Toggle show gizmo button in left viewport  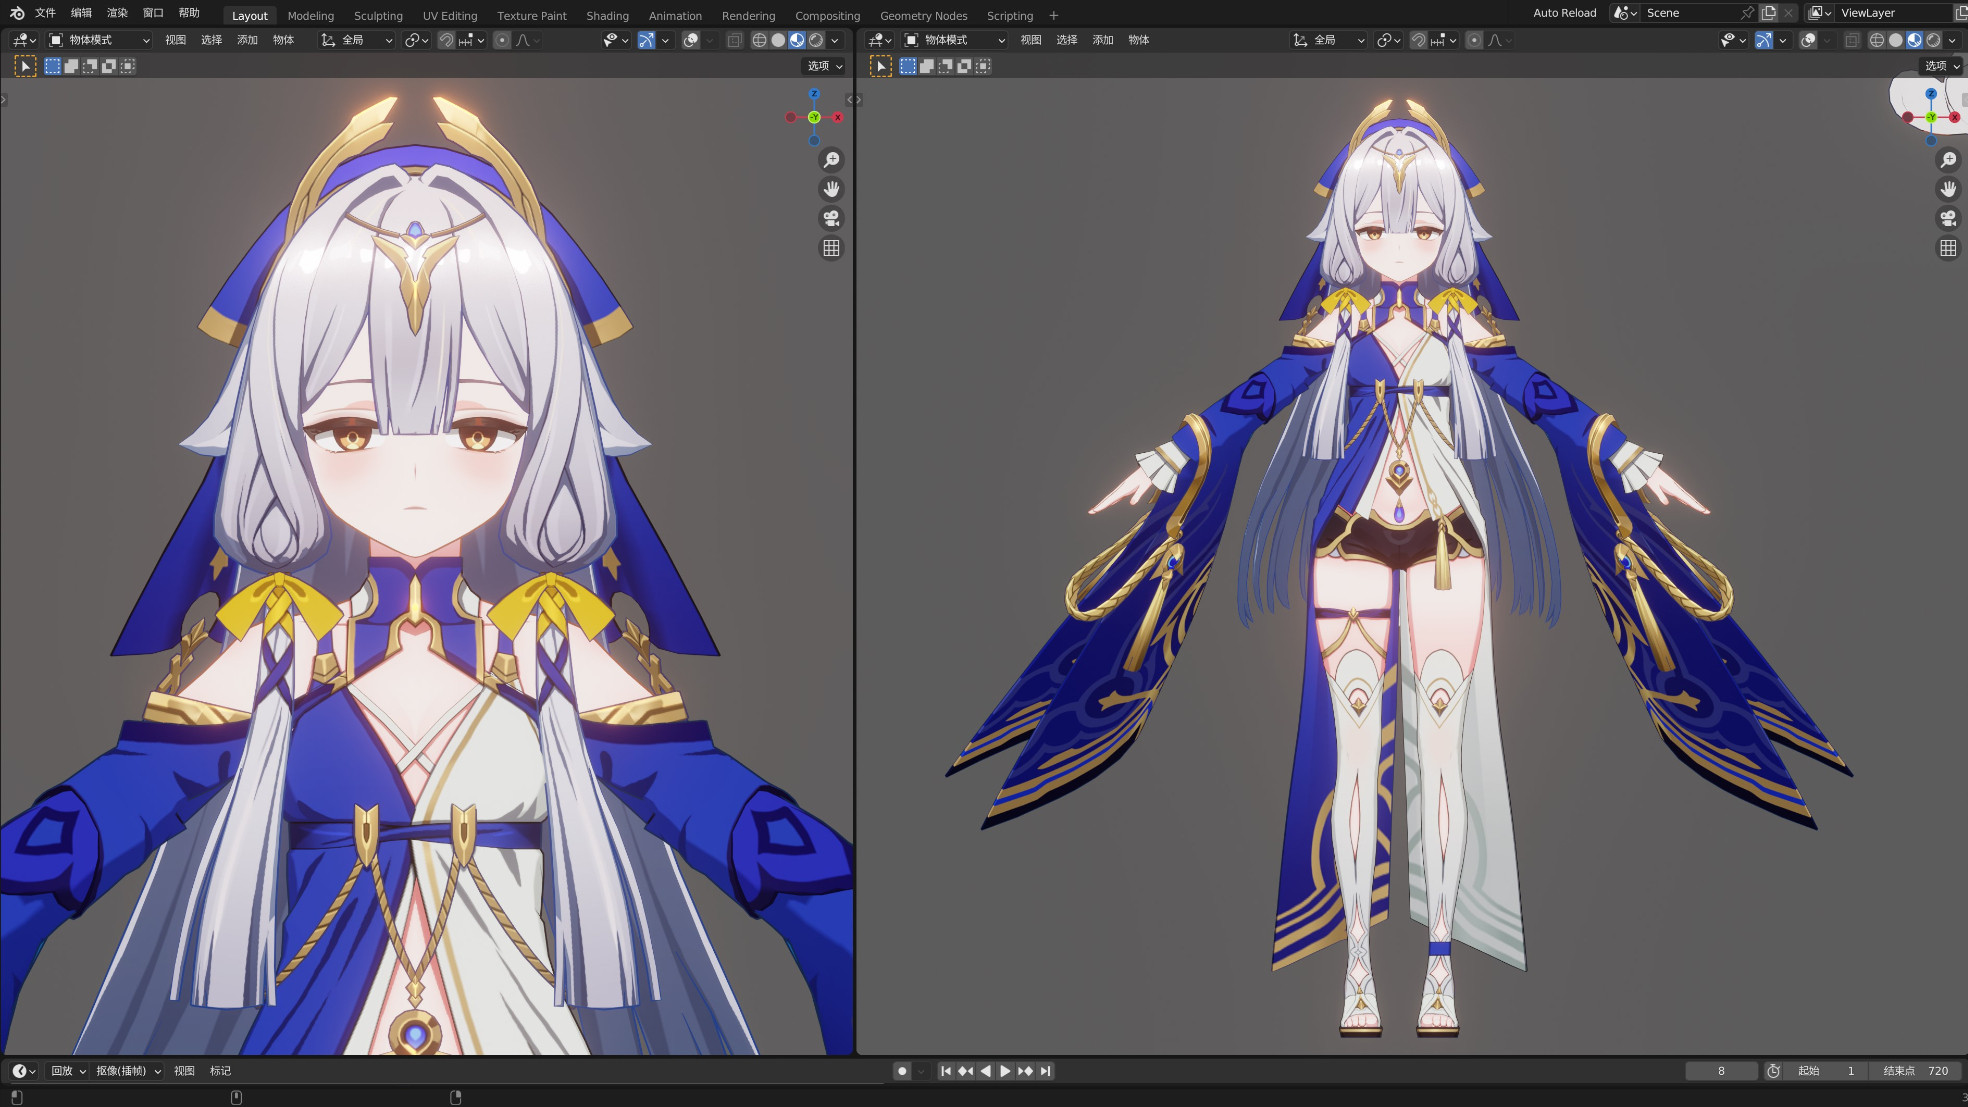(x=646, y=40)
